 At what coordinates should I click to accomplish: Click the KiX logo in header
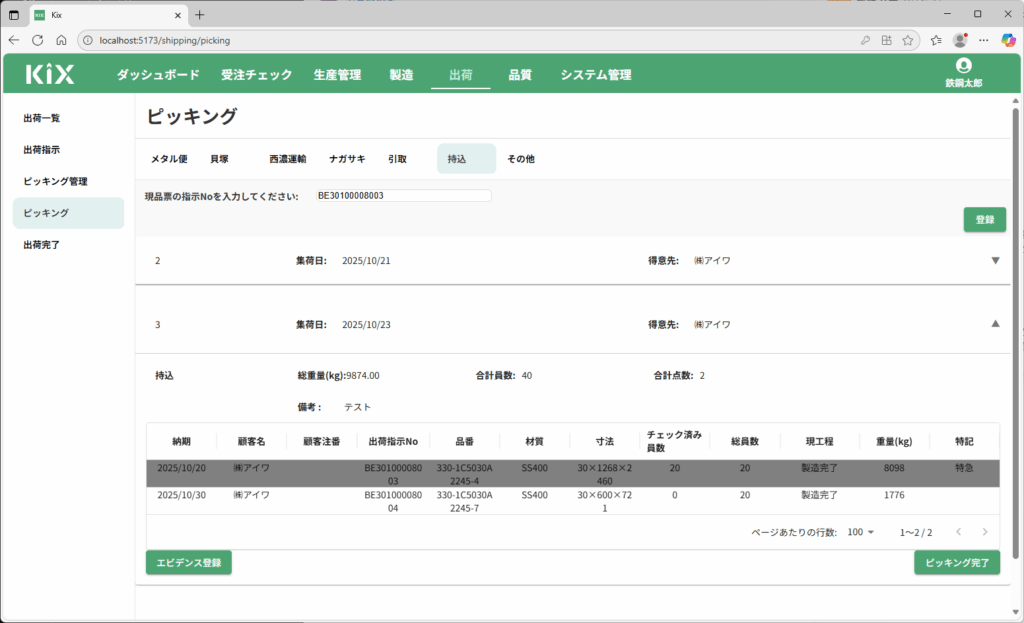[50, 74]
